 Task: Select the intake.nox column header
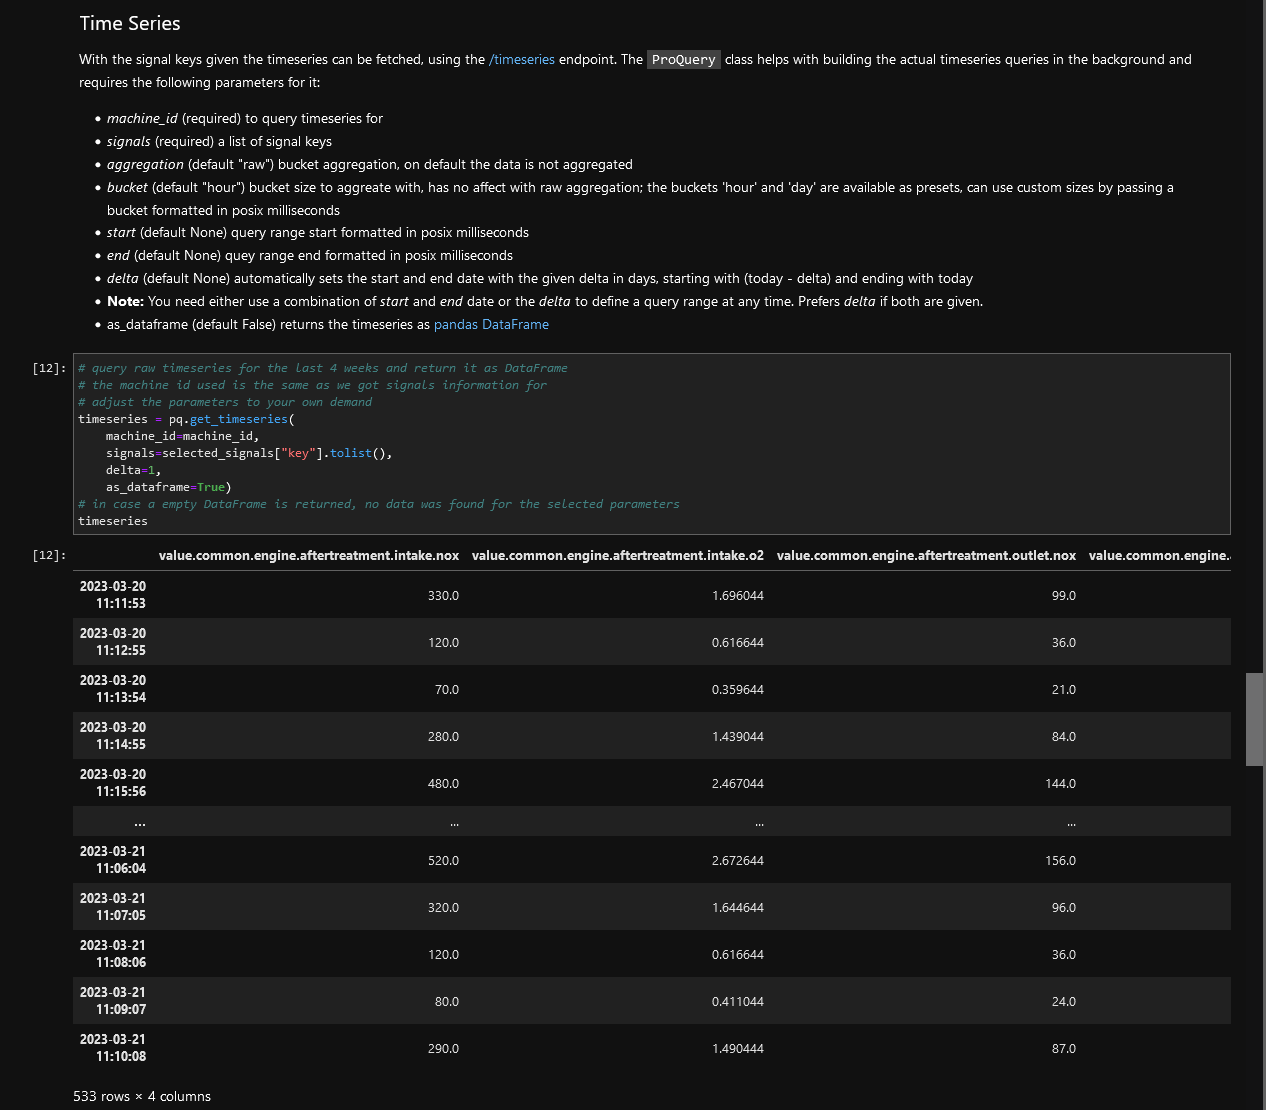[x=308, y=556]
